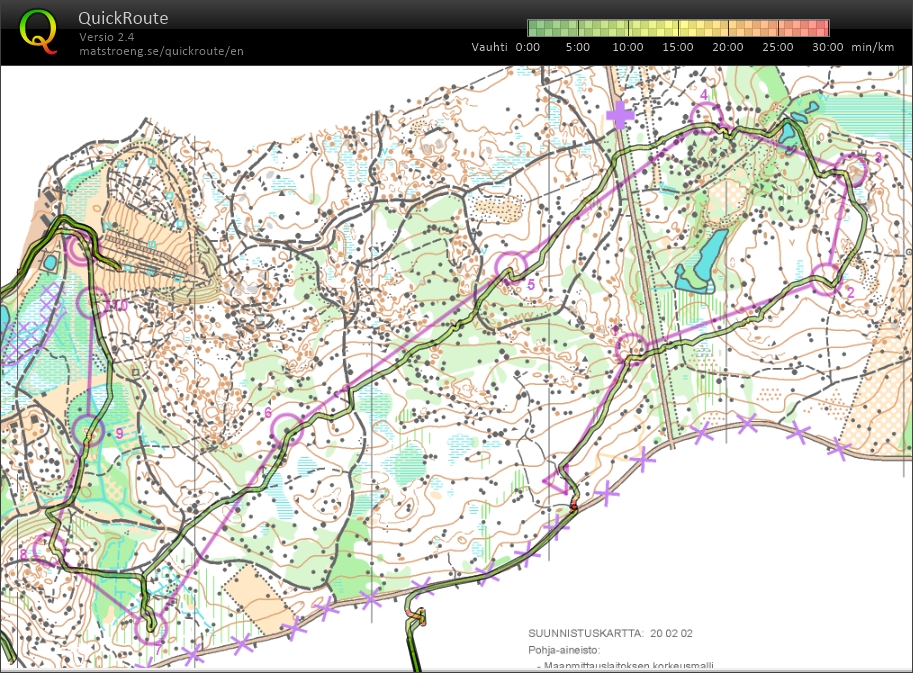
Task: Open the matstroeng.se/quickroute/en link
Action: coord(161,51)
